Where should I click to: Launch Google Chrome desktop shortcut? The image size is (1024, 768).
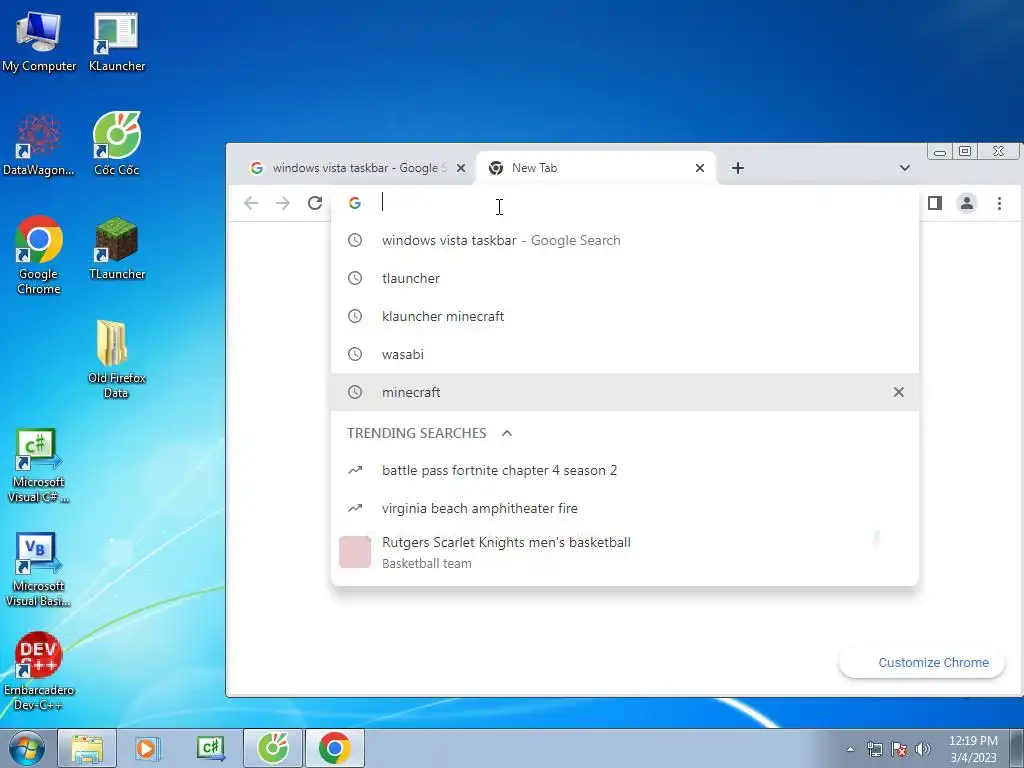coord(39,255)
